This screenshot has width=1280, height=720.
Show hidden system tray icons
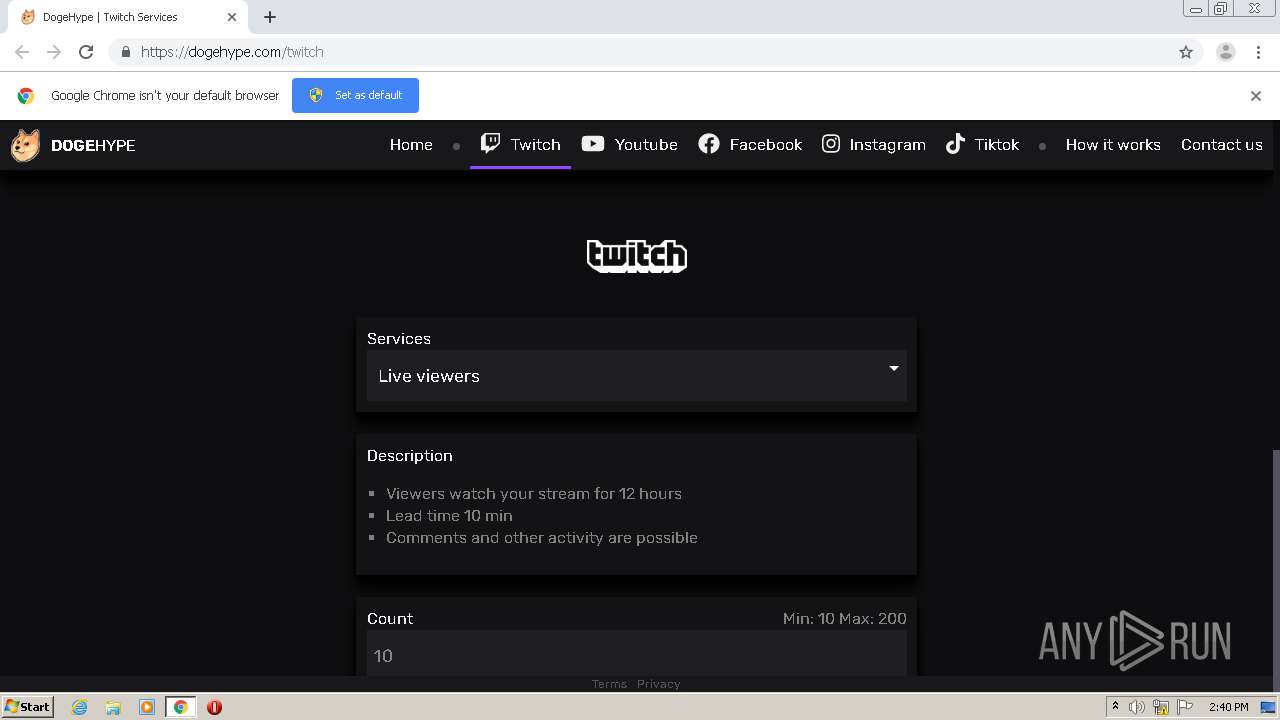point(1115,707)
